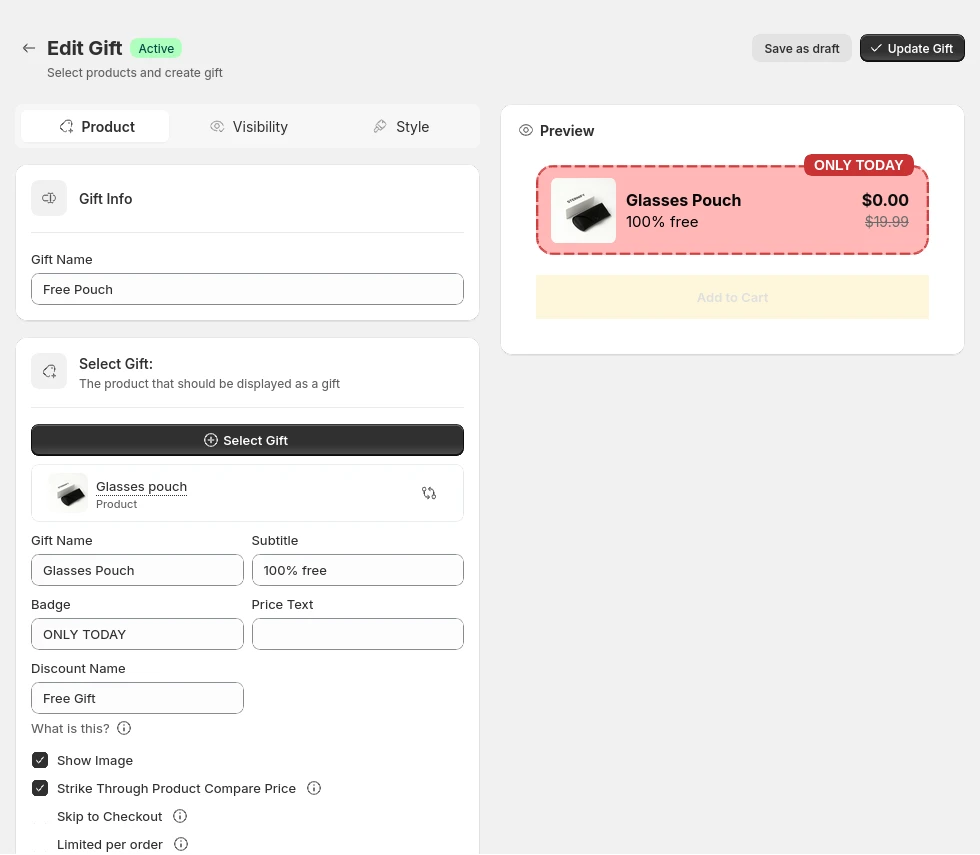
Task: Open info for Strike Through Product Compare Price
Action: 314,788
